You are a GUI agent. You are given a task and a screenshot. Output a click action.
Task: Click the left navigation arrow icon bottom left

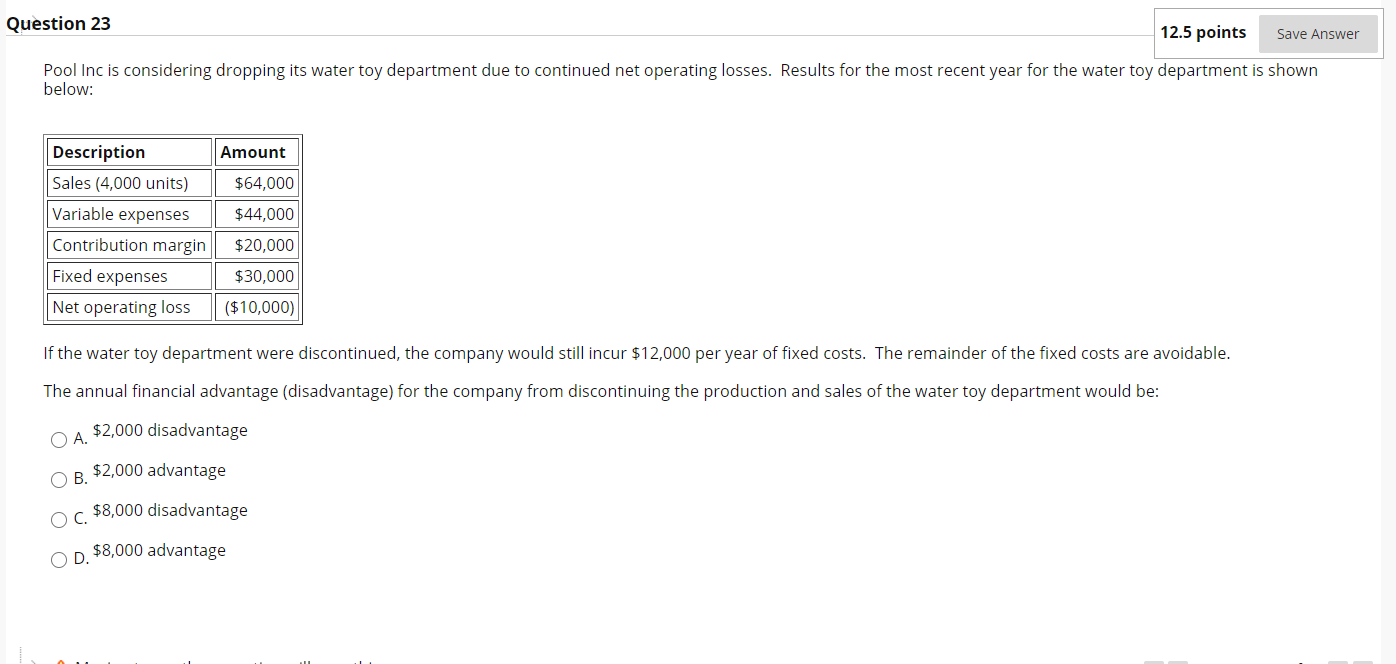coord(34,662)
